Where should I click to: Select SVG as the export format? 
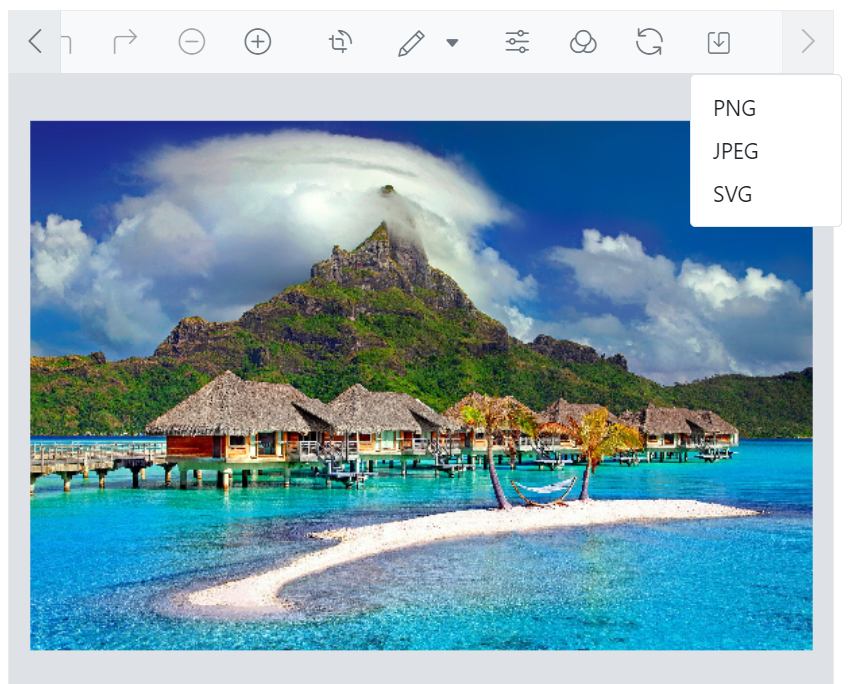[733, 195]
